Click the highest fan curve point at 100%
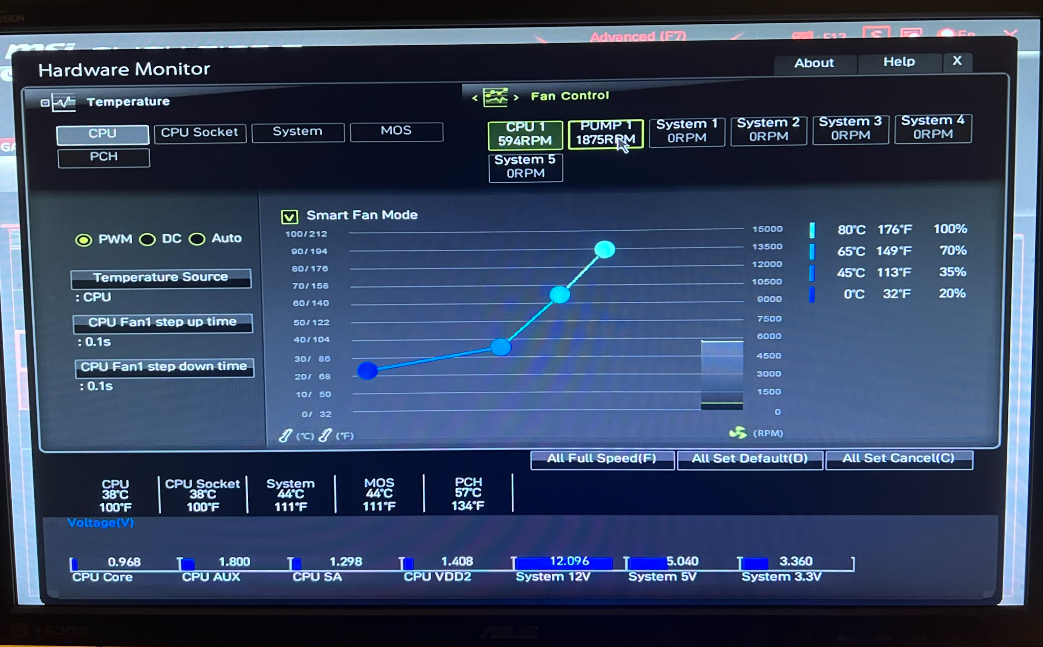1043x647 pixels. [605, 249]
